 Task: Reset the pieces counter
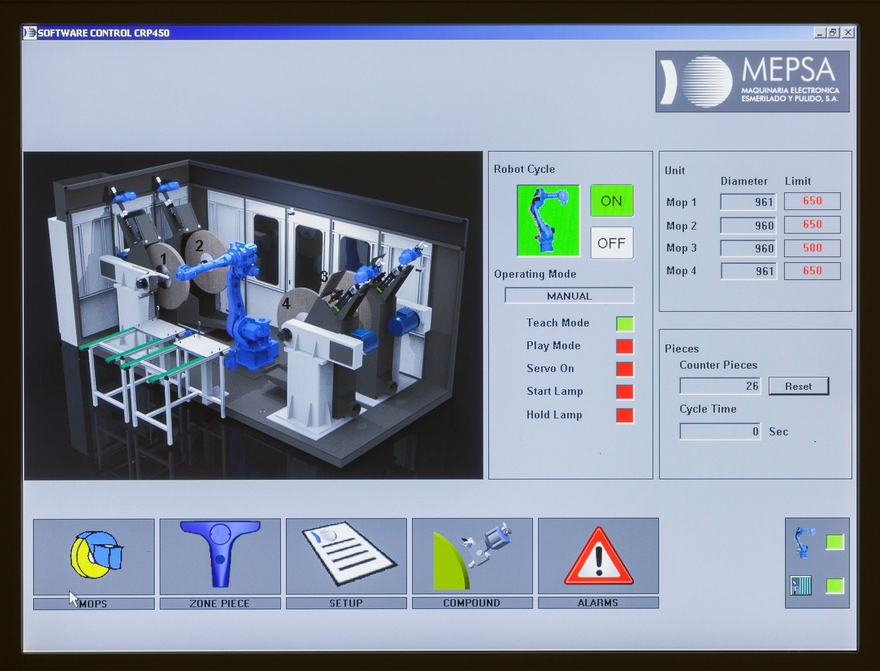798,386
